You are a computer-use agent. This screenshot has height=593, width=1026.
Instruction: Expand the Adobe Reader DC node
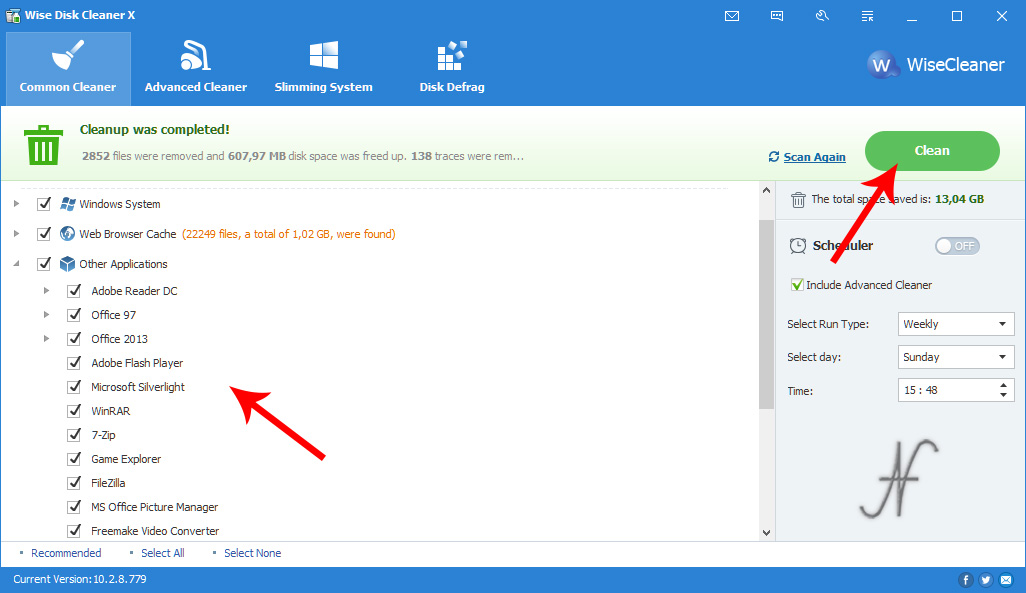tap(46, 291)
